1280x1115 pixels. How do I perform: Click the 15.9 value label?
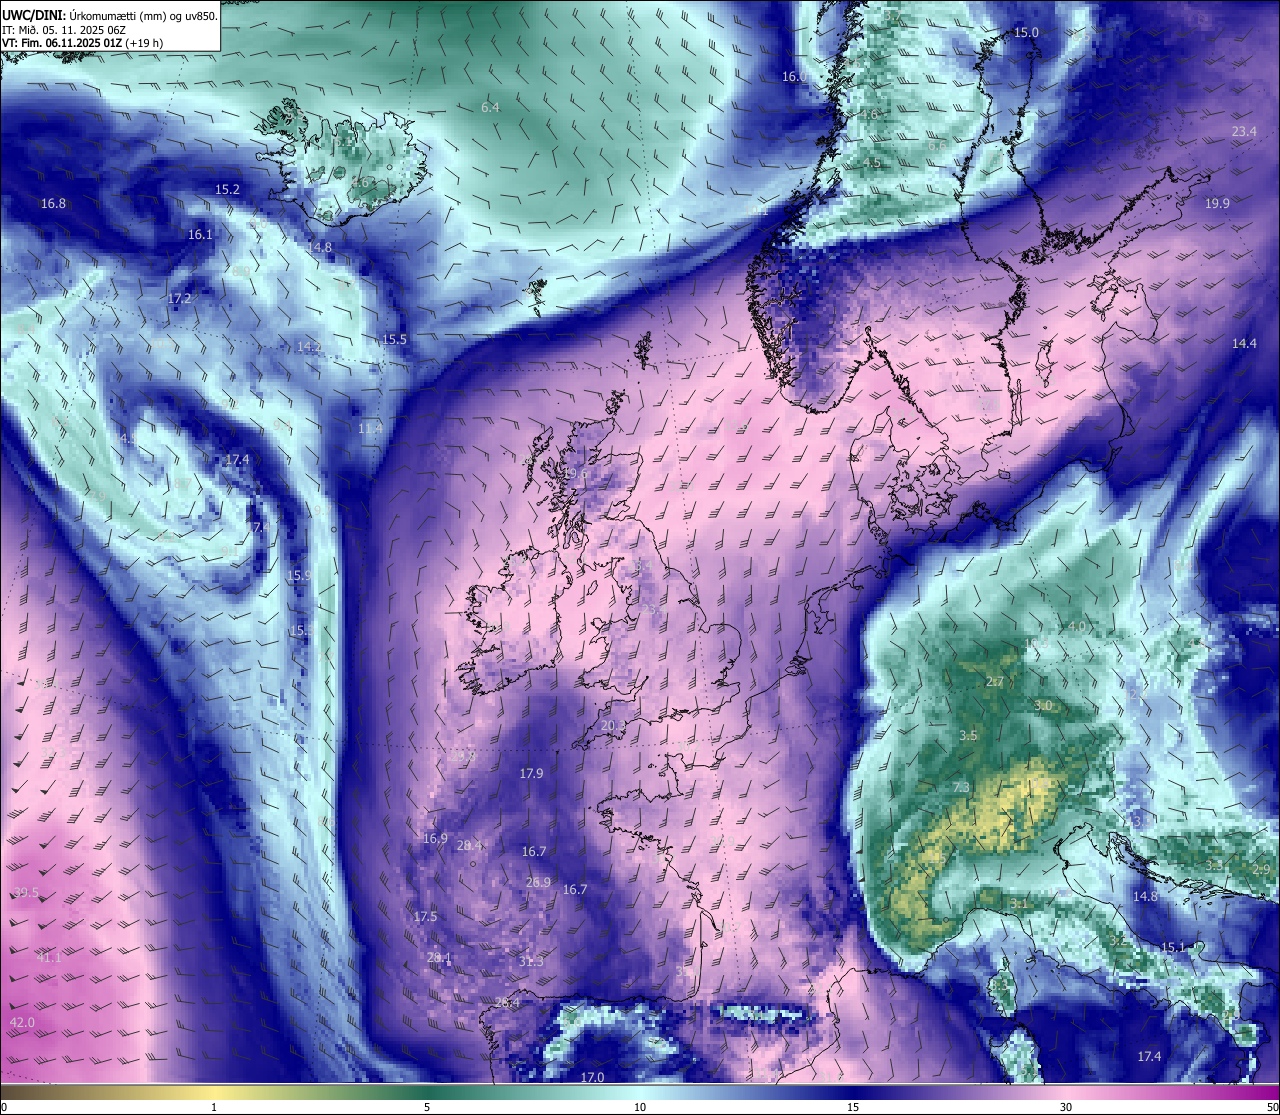299,577
